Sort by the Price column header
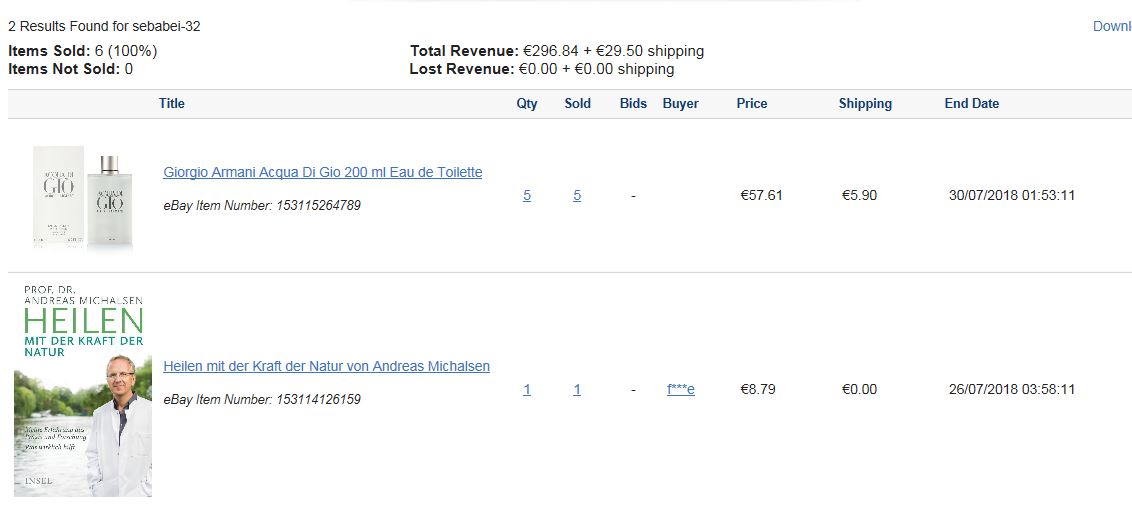The width and height of the screenshot is (1132, 509). tap(752, 103)
